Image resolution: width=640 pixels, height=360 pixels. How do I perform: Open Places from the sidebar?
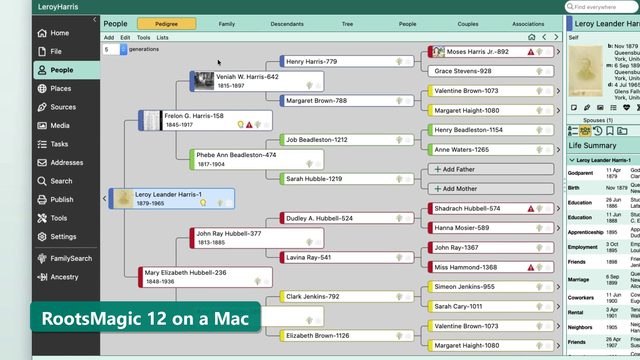pos(66,89)
